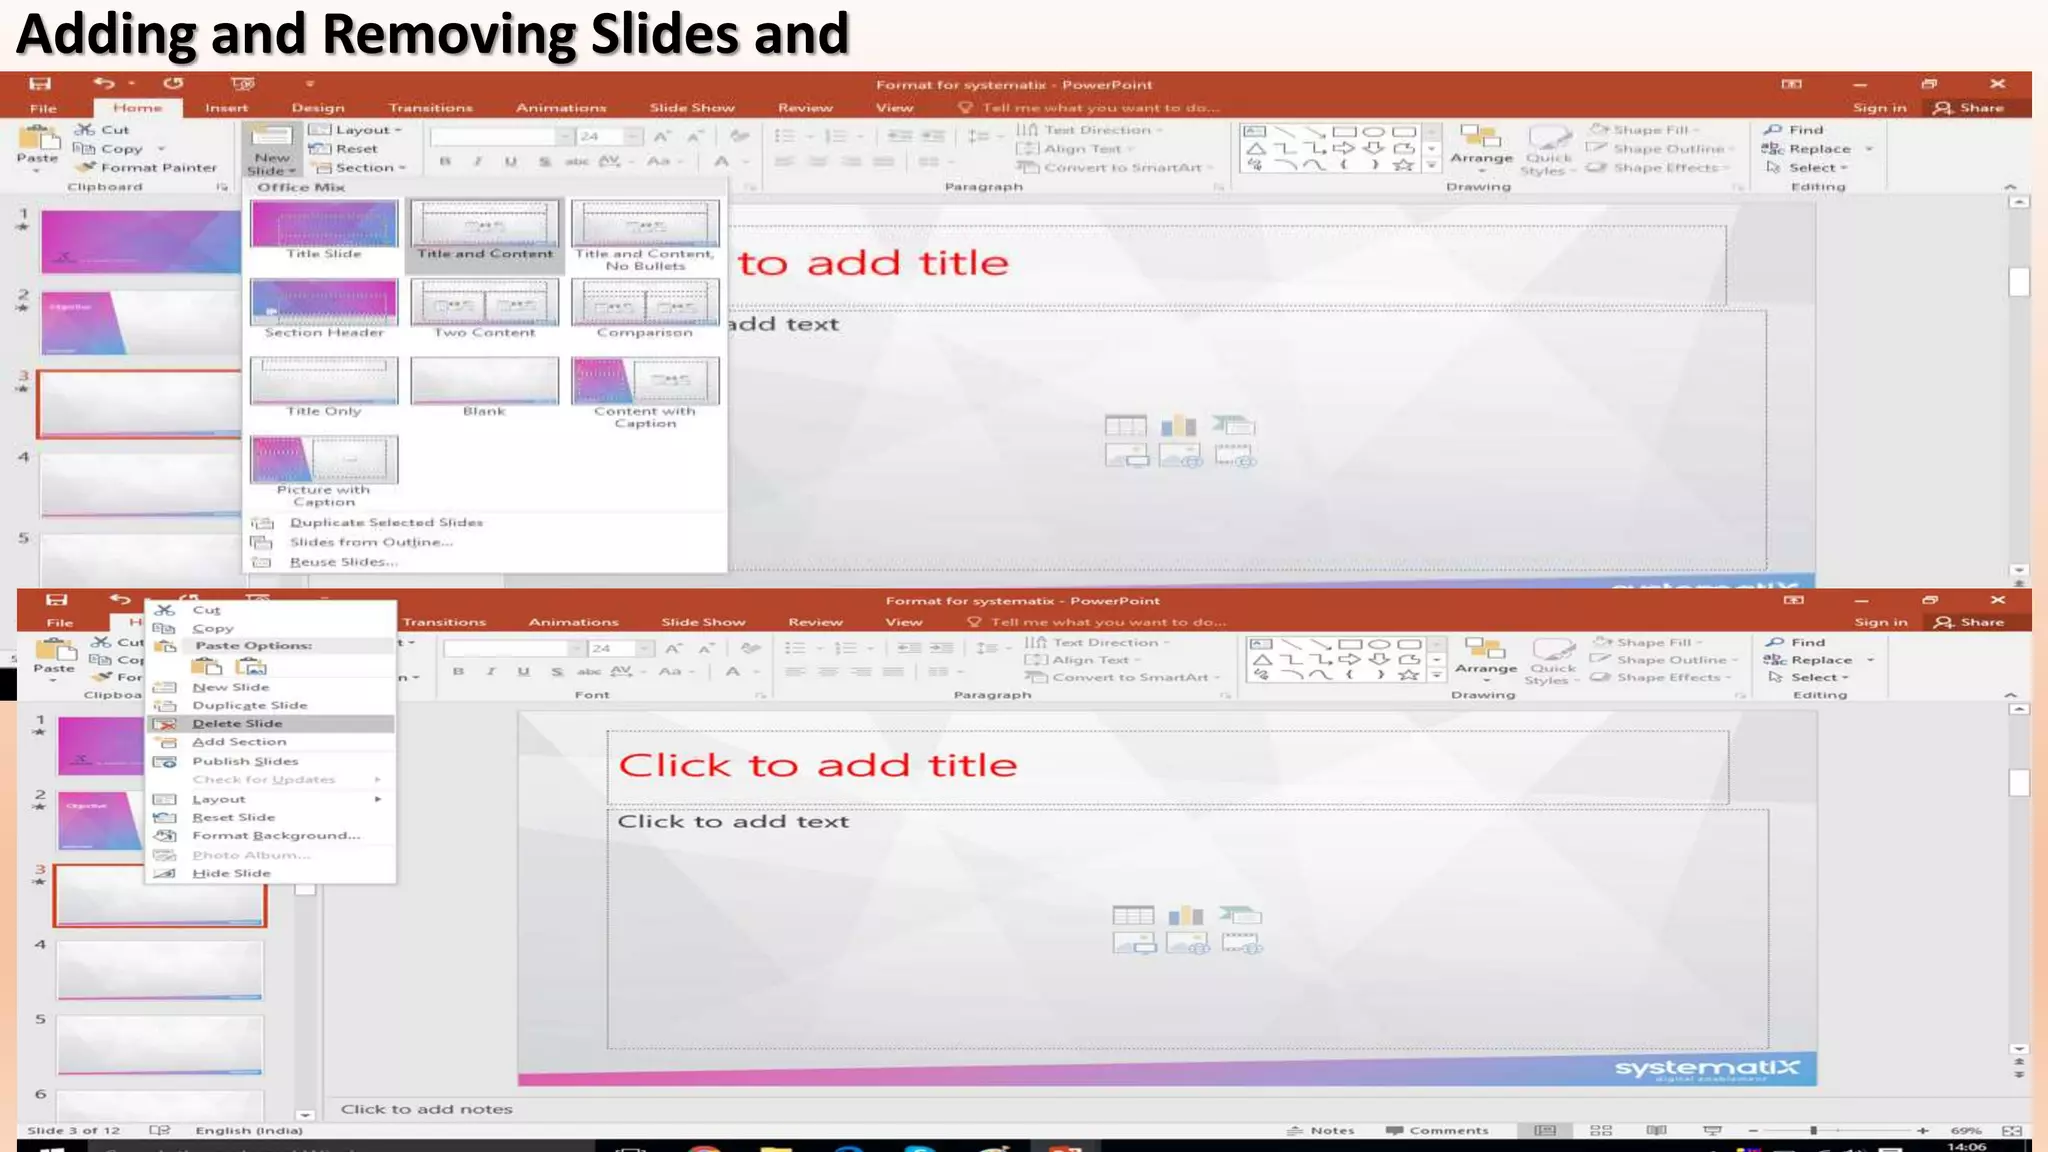Viewport: 2048px width, 1152px height.
Task: Choose Delete Slide from context menu
Action: pos(272,723)
